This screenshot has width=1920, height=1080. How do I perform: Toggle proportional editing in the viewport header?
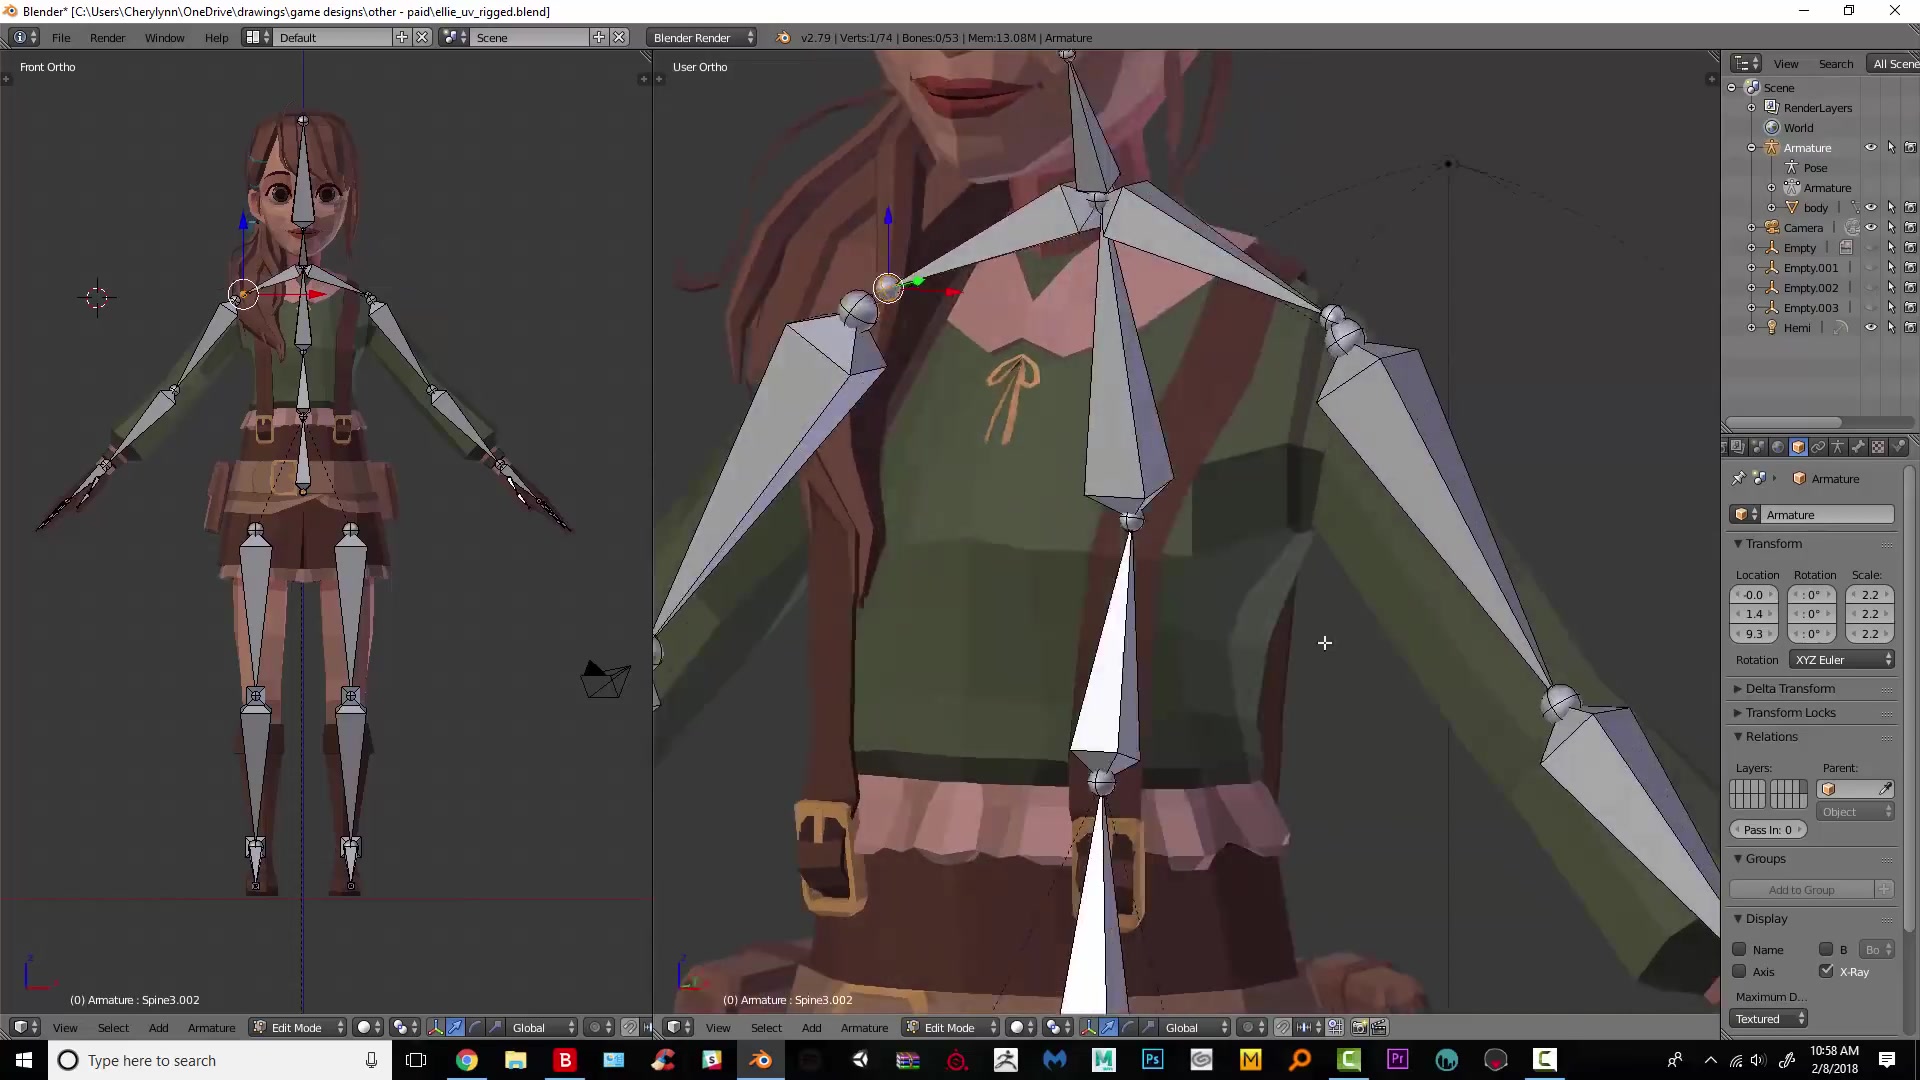coord(1248,1027)
